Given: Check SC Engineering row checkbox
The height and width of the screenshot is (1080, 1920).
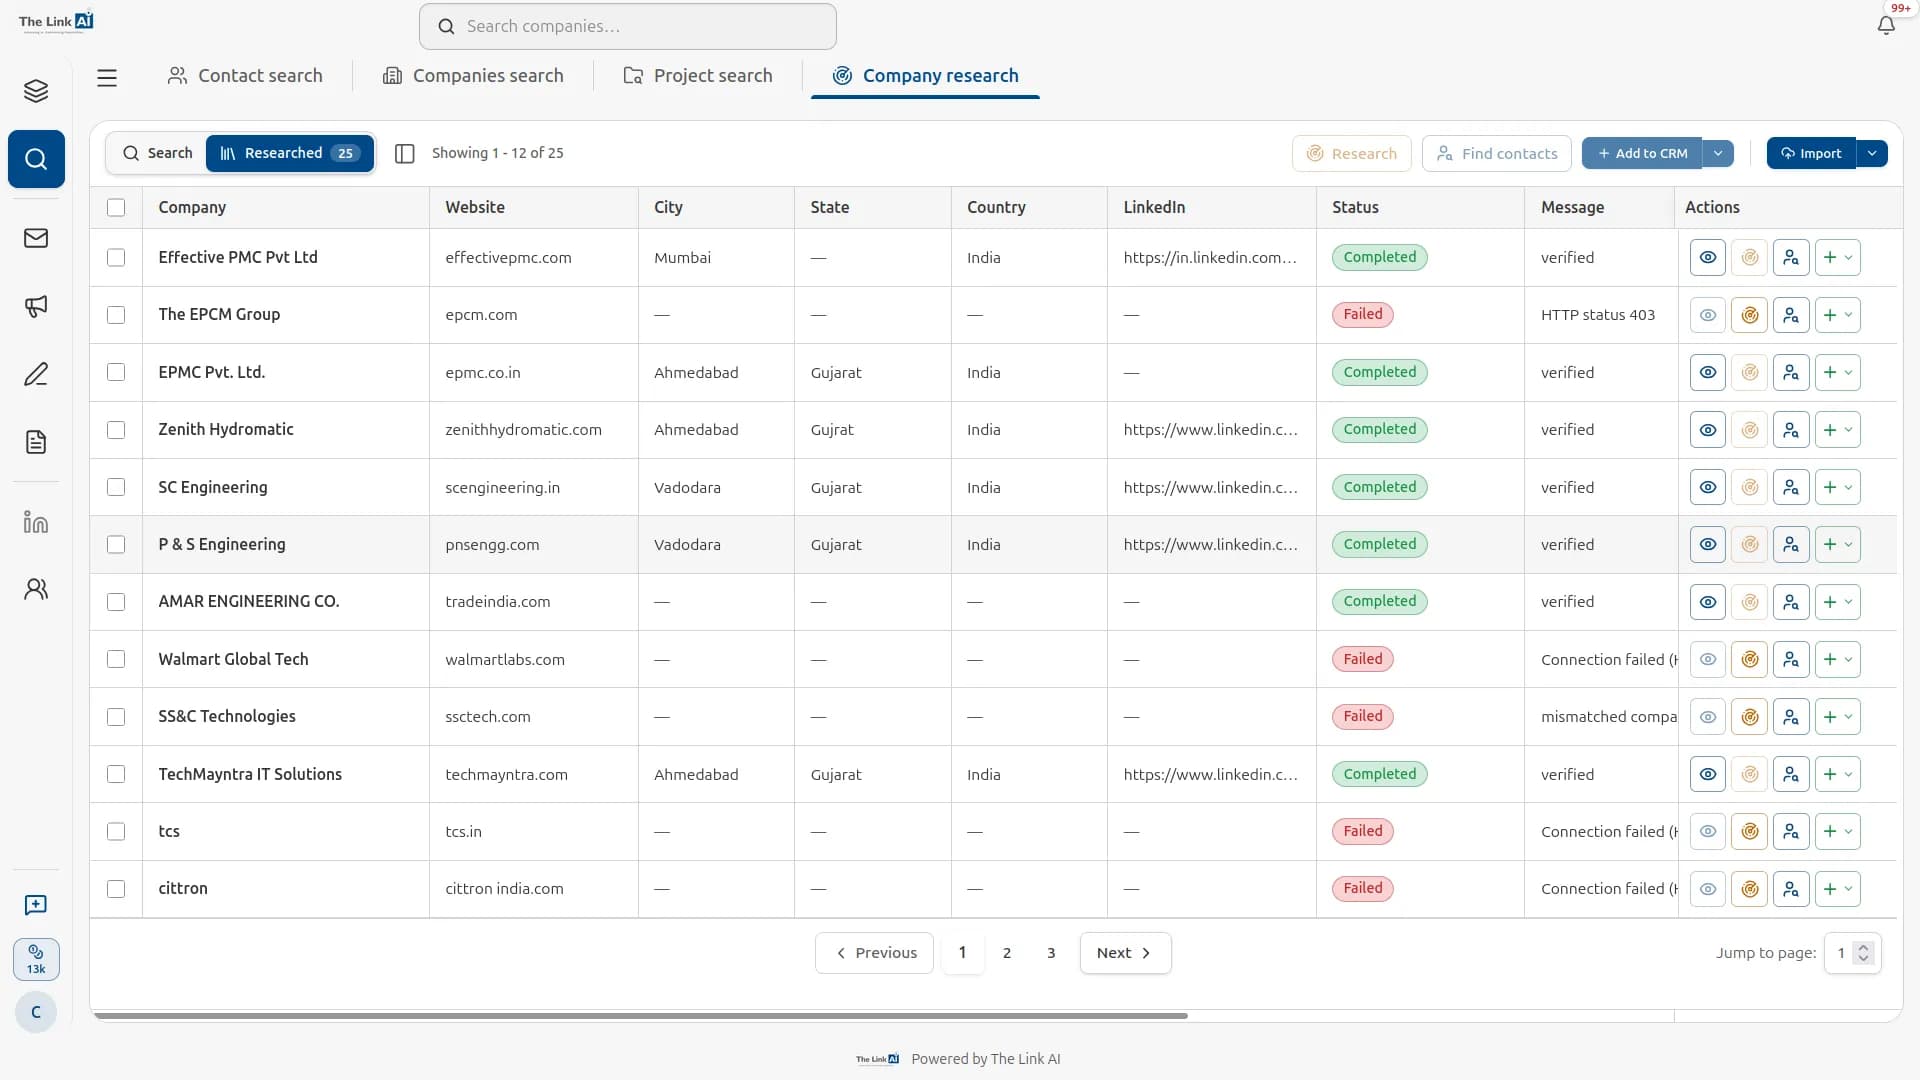Looking at the screenshot, I should click(x=116, y=488).
